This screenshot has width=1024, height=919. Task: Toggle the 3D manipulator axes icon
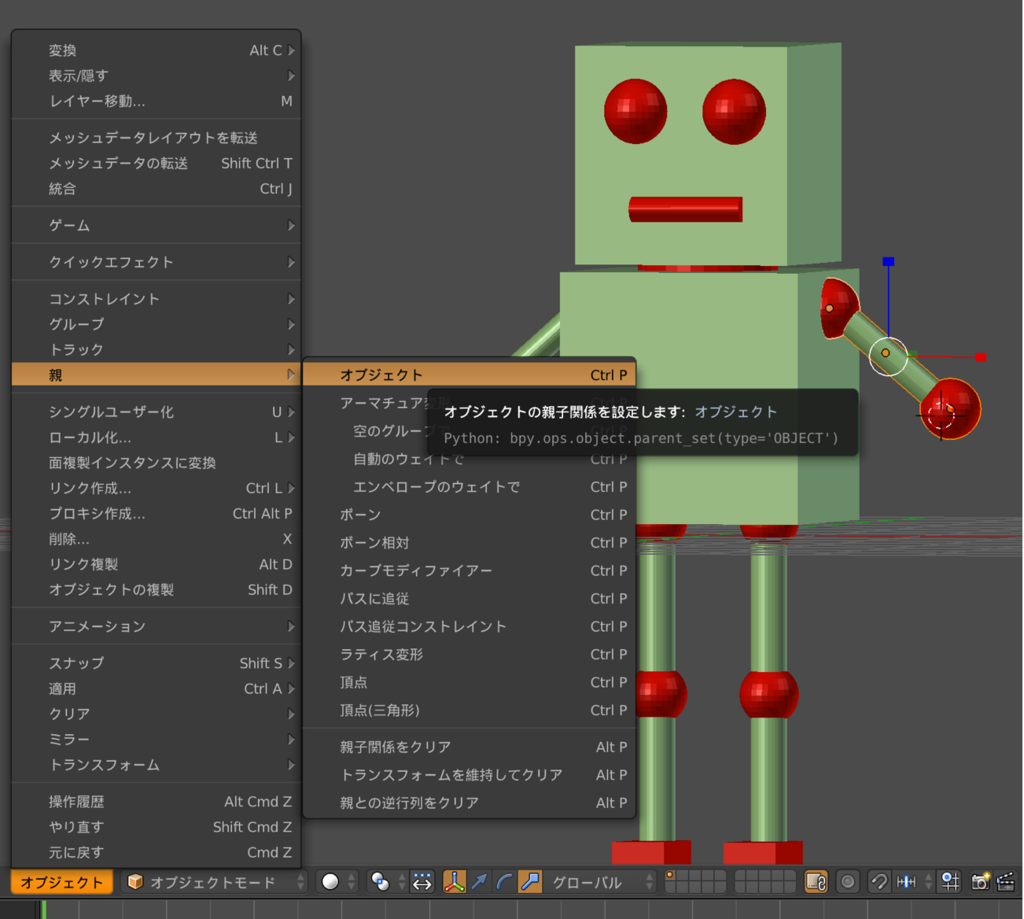coord(454,882)
